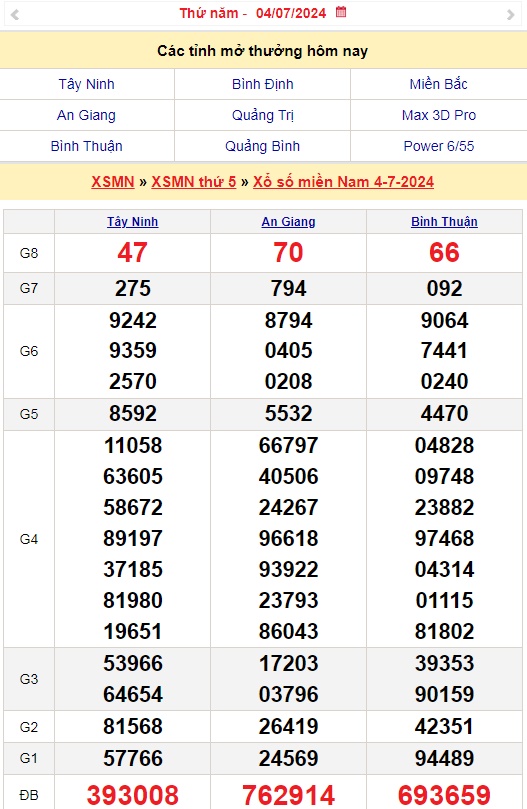
Task: Open Quảng Trị lottery link
Action: 262,115
